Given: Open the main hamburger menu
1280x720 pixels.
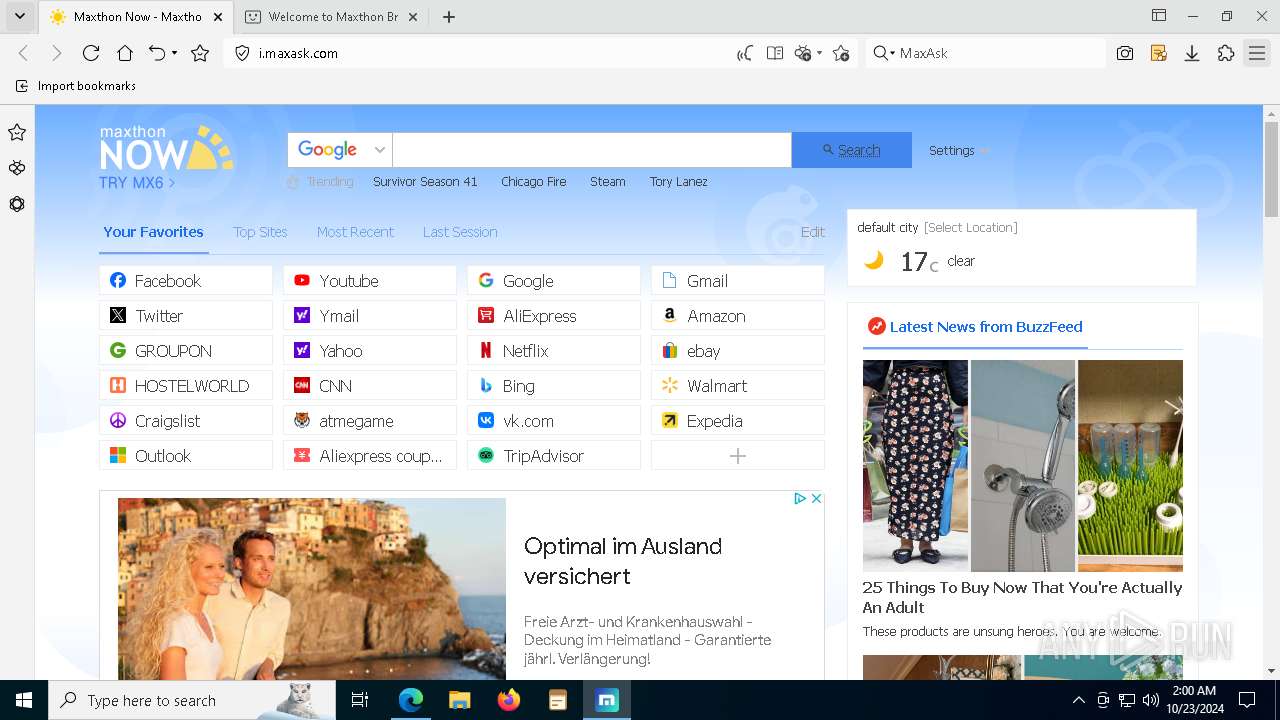Looking at the screenshot, I should 1257,53.
